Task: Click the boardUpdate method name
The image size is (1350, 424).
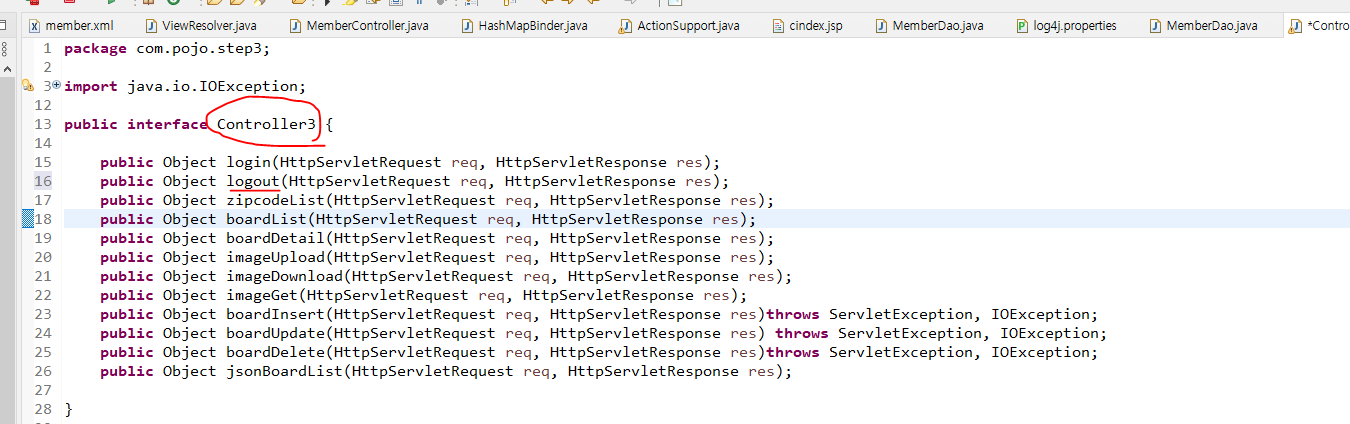Action: [276, 333]
